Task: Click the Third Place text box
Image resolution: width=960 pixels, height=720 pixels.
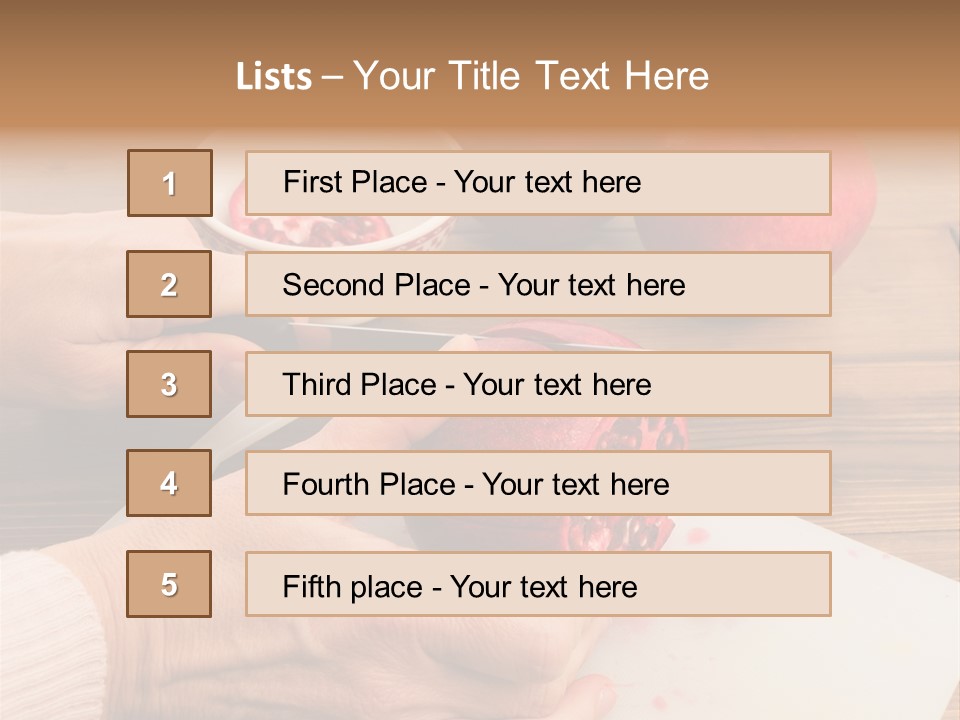Action: coord(538,384)
